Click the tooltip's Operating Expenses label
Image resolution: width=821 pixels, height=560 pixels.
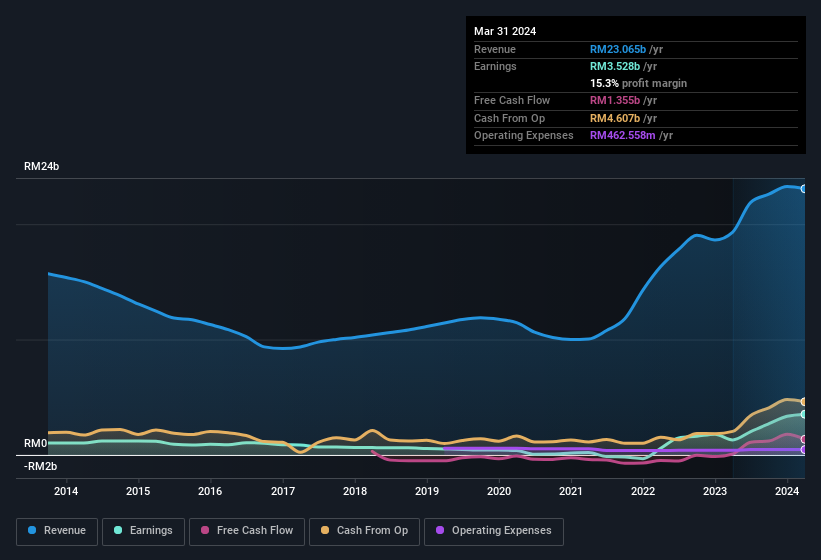[524, 135]
